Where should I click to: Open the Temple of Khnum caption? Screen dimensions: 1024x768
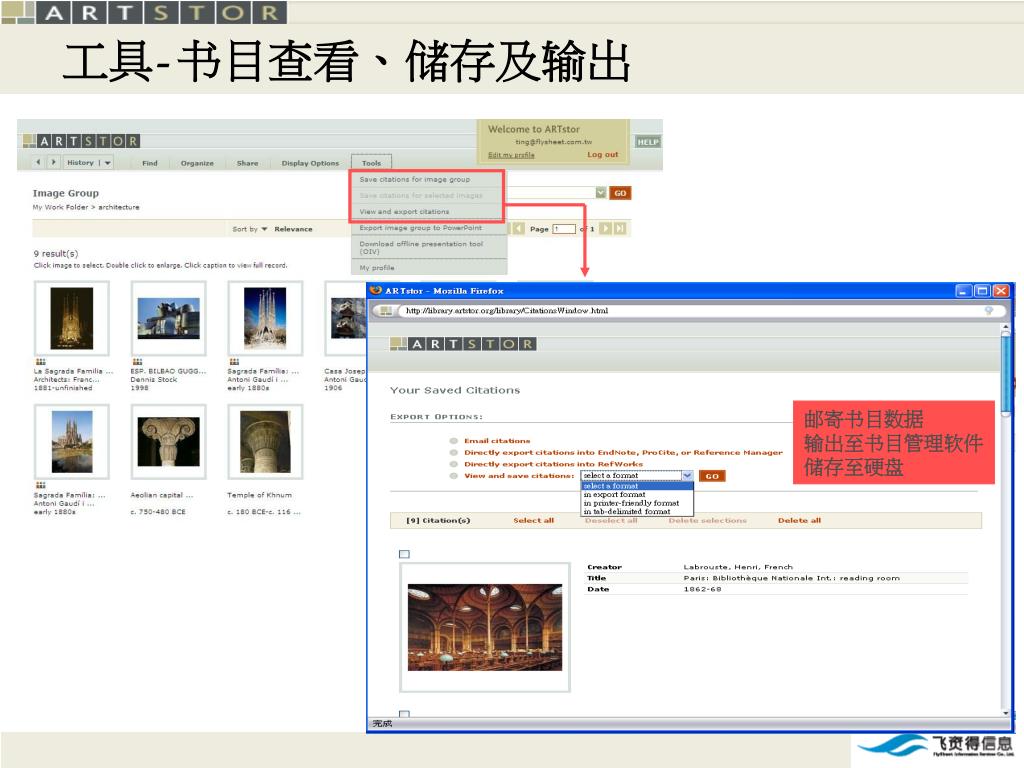[x=260, y=495]
